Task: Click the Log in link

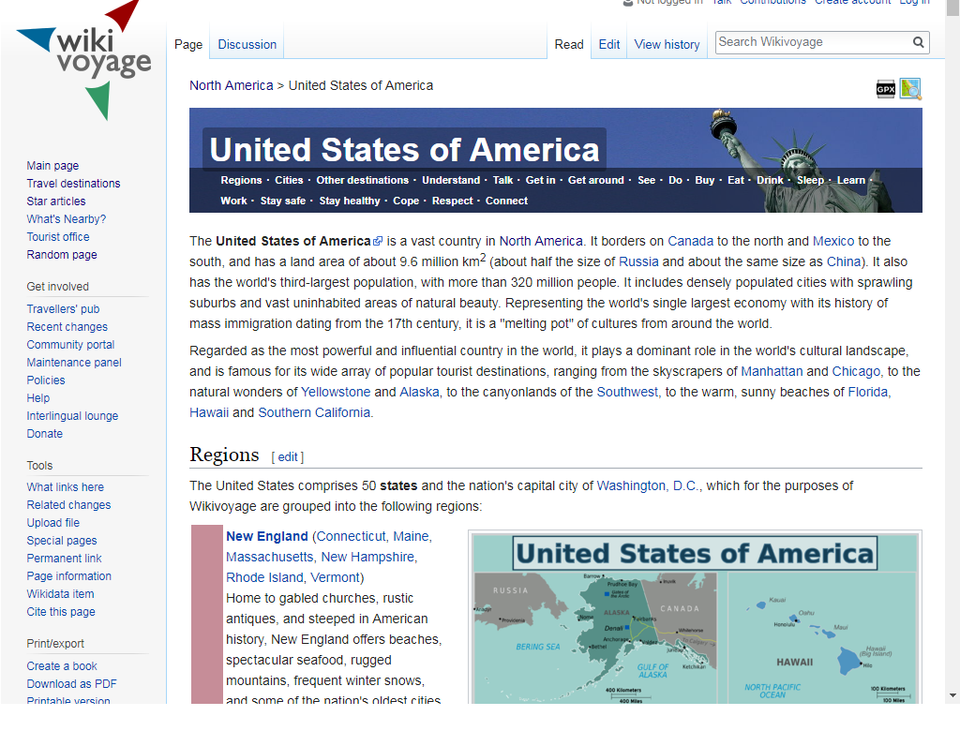Action: pos(914,3)
